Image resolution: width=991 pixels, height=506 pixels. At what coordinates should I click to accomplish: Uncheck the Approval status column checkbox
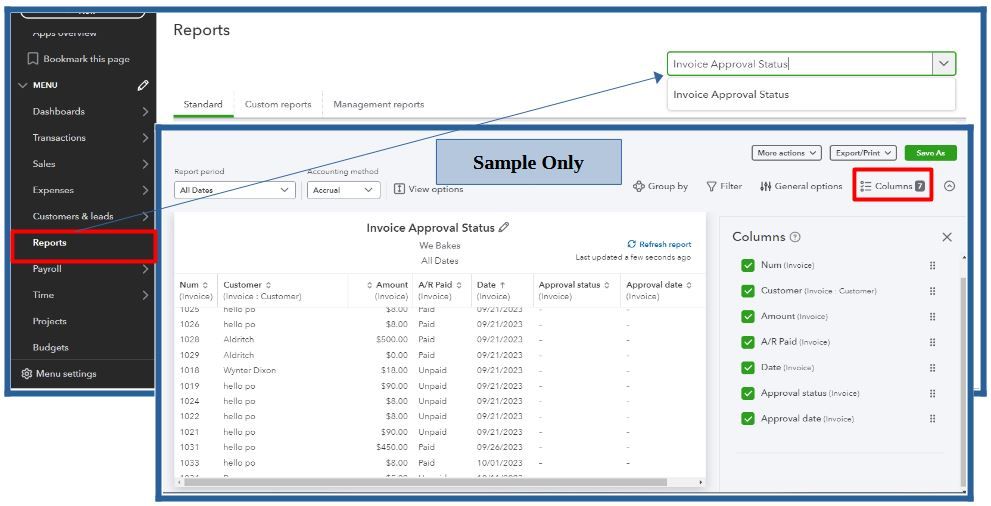(748, 394)
